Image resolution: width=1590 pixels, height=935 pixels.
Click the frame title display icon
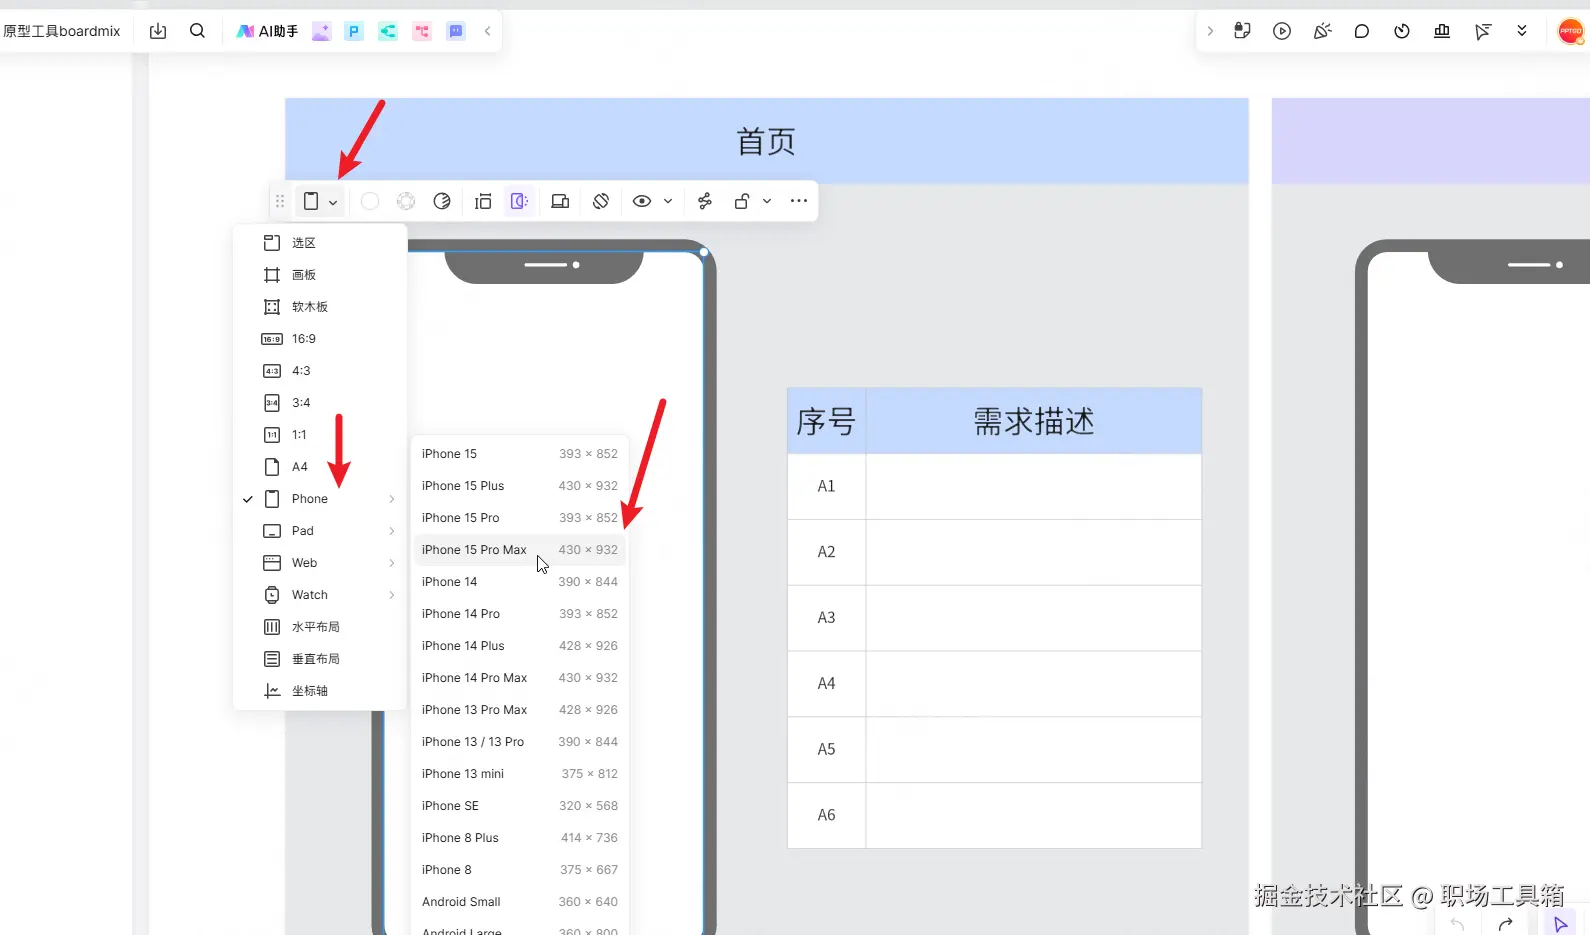(x=483, y=201)
